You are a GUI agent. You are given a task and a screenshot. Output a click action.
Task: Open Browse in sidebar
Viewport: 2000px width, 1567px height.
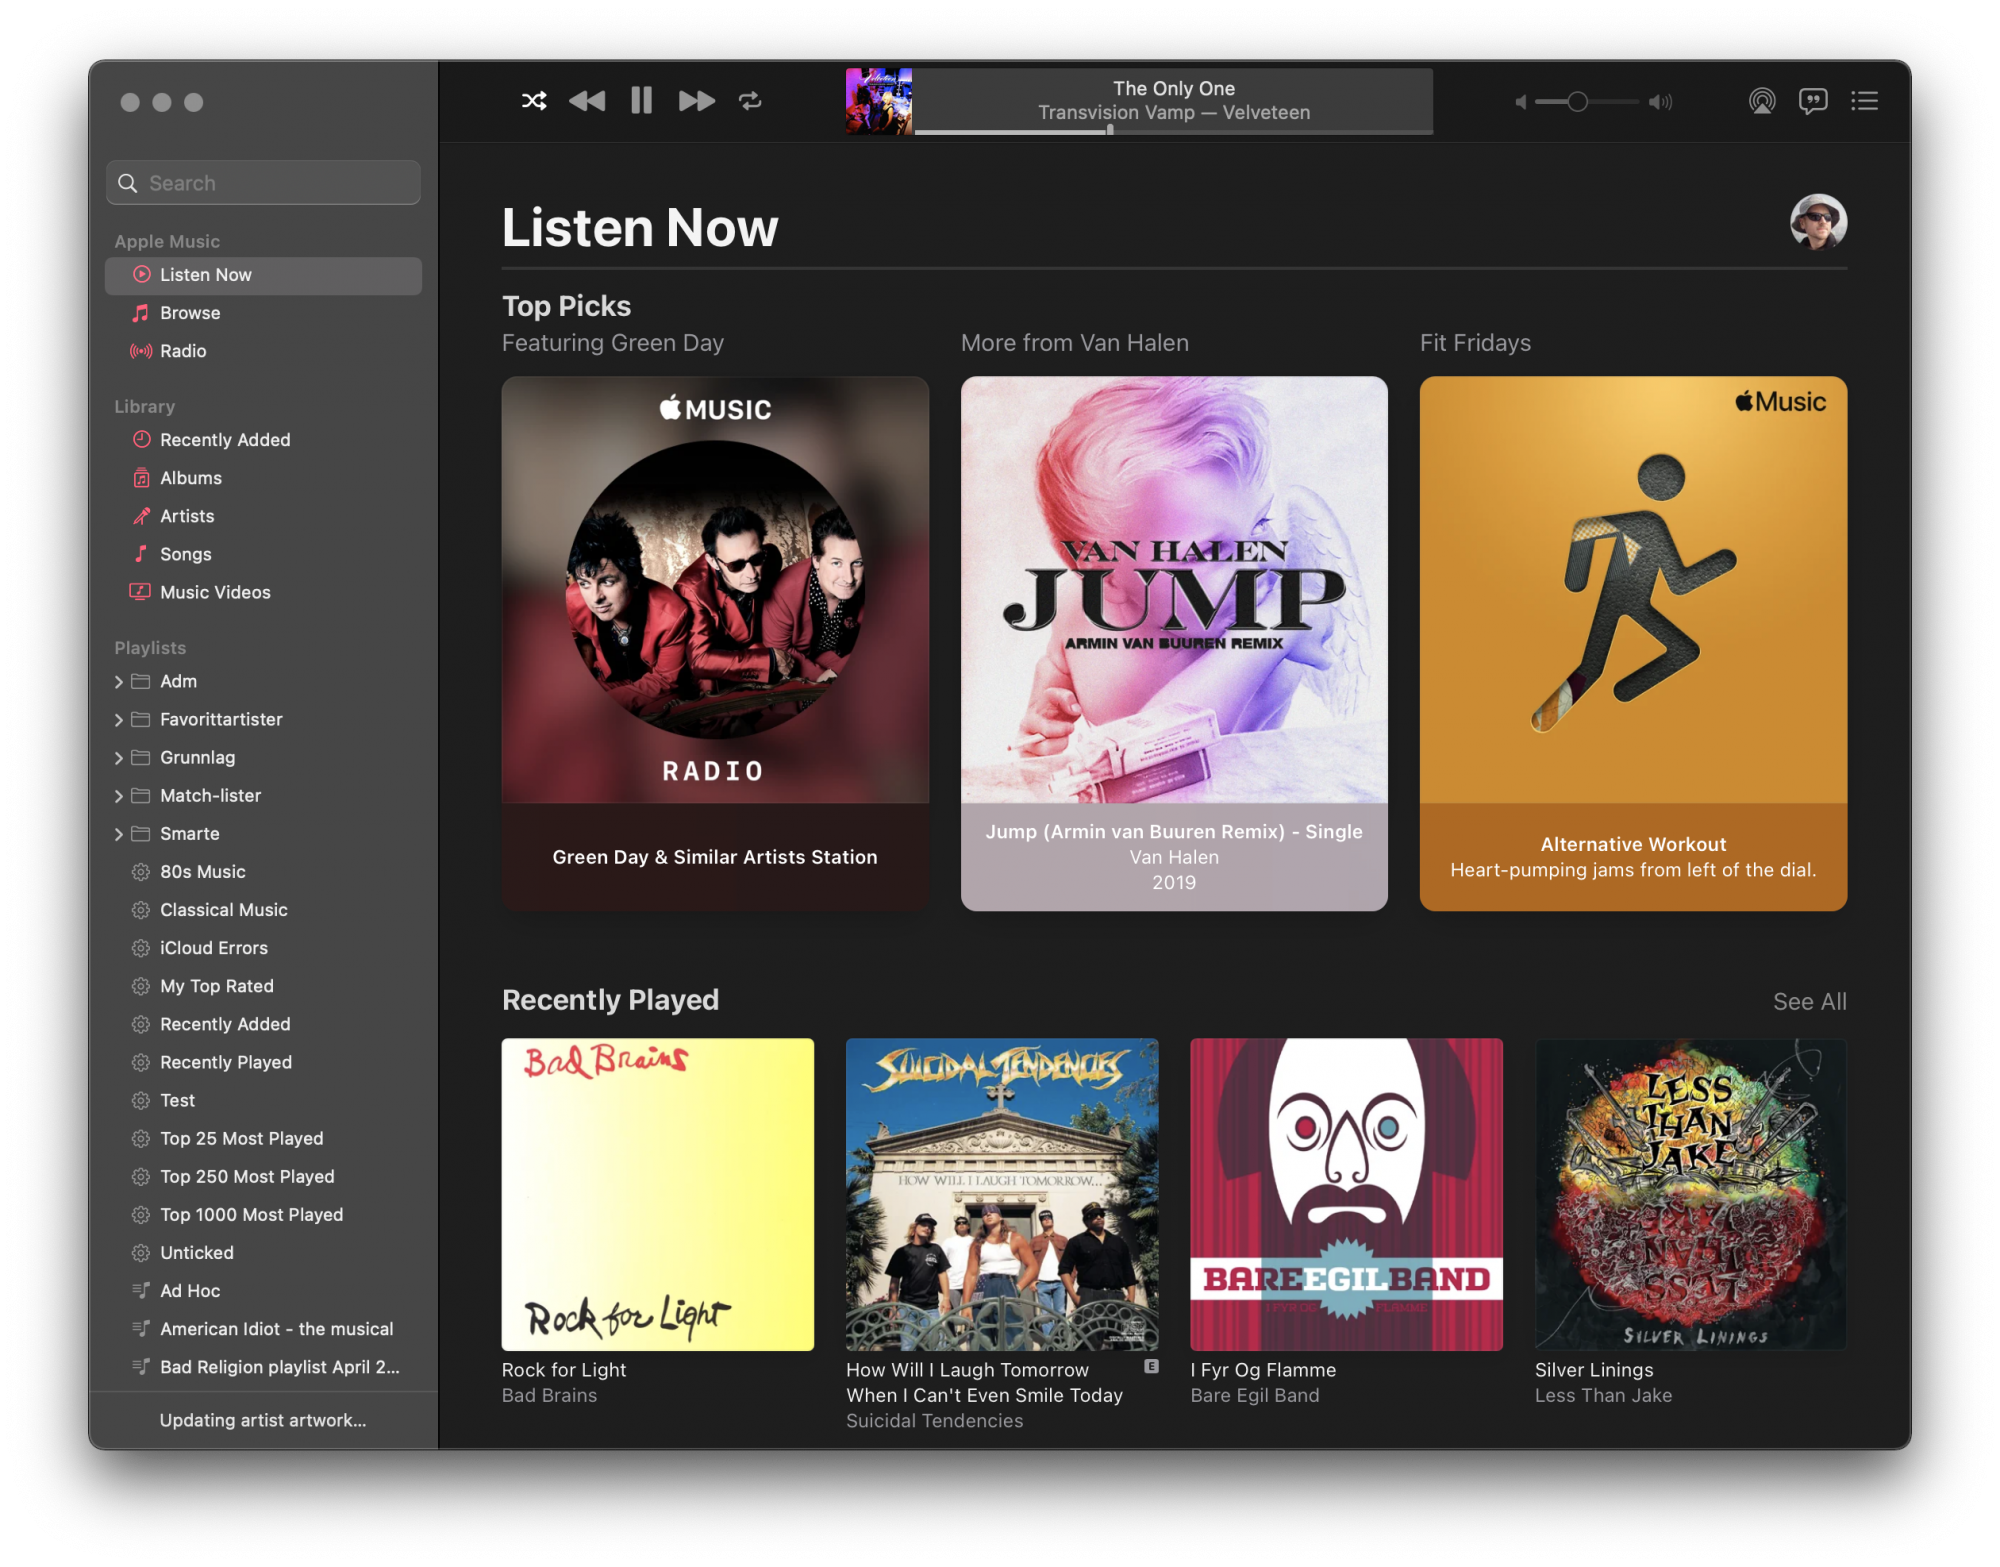click(x=190, y=313)
